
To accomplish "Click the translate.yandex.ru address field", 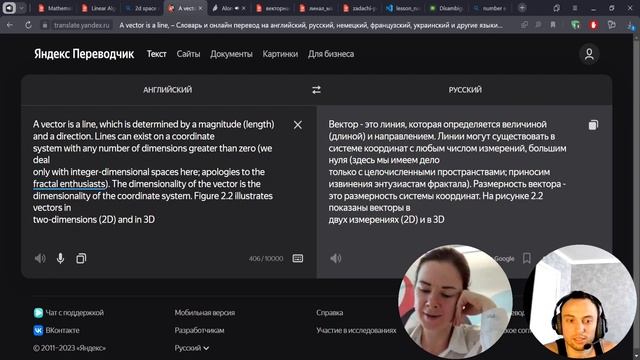I will point(82,25).
